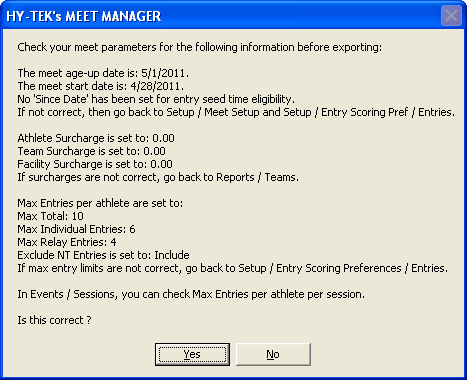Click the Max Total: 10 text

pos(50,216)
